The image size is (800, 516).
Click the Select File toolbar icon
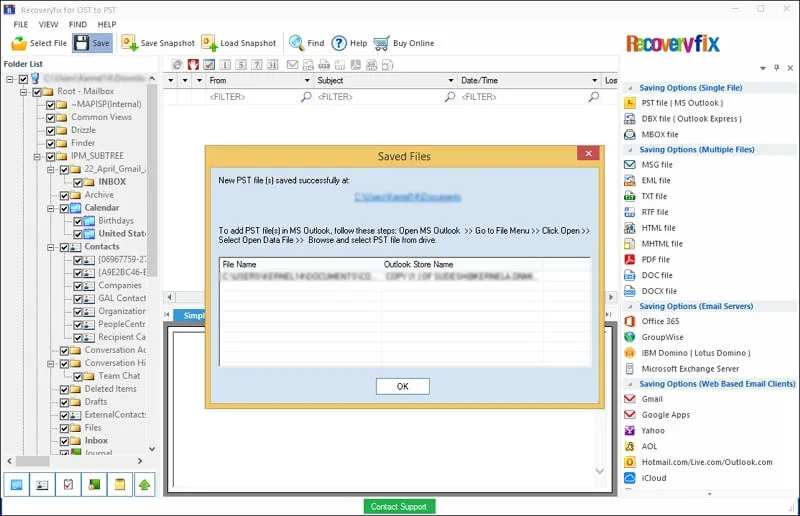19,43
